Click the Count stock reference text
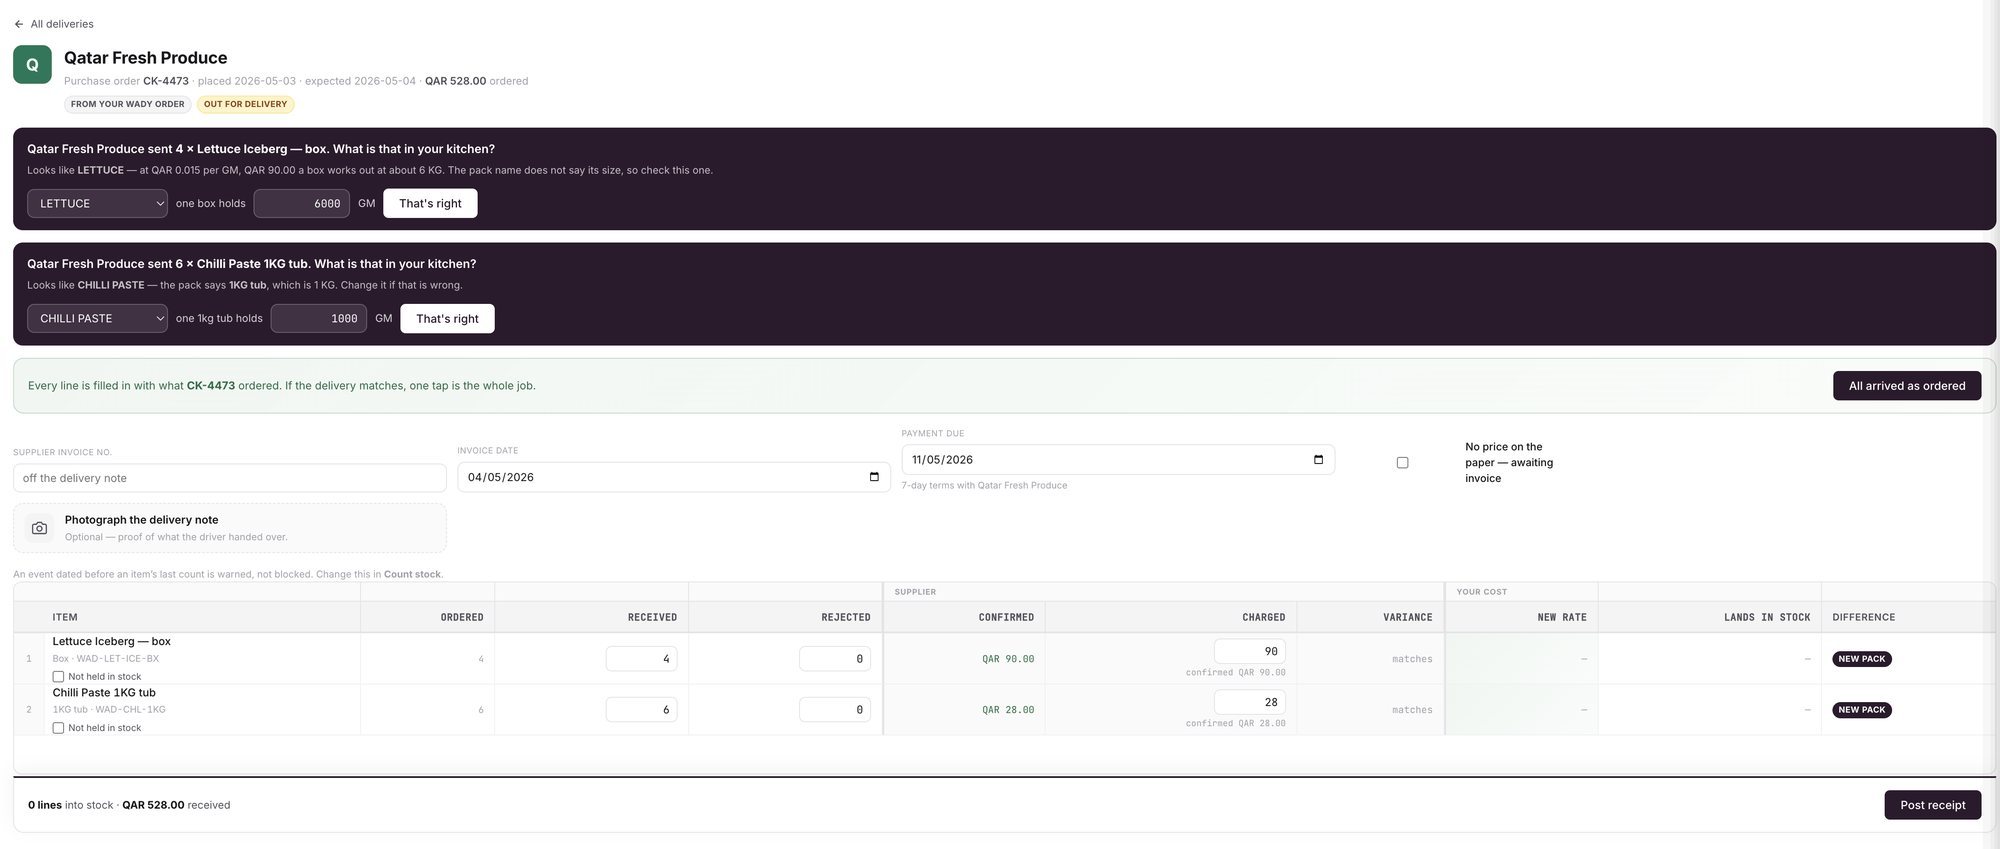The width and height of the screenshot is (2000, 849). tap(412, 574)
